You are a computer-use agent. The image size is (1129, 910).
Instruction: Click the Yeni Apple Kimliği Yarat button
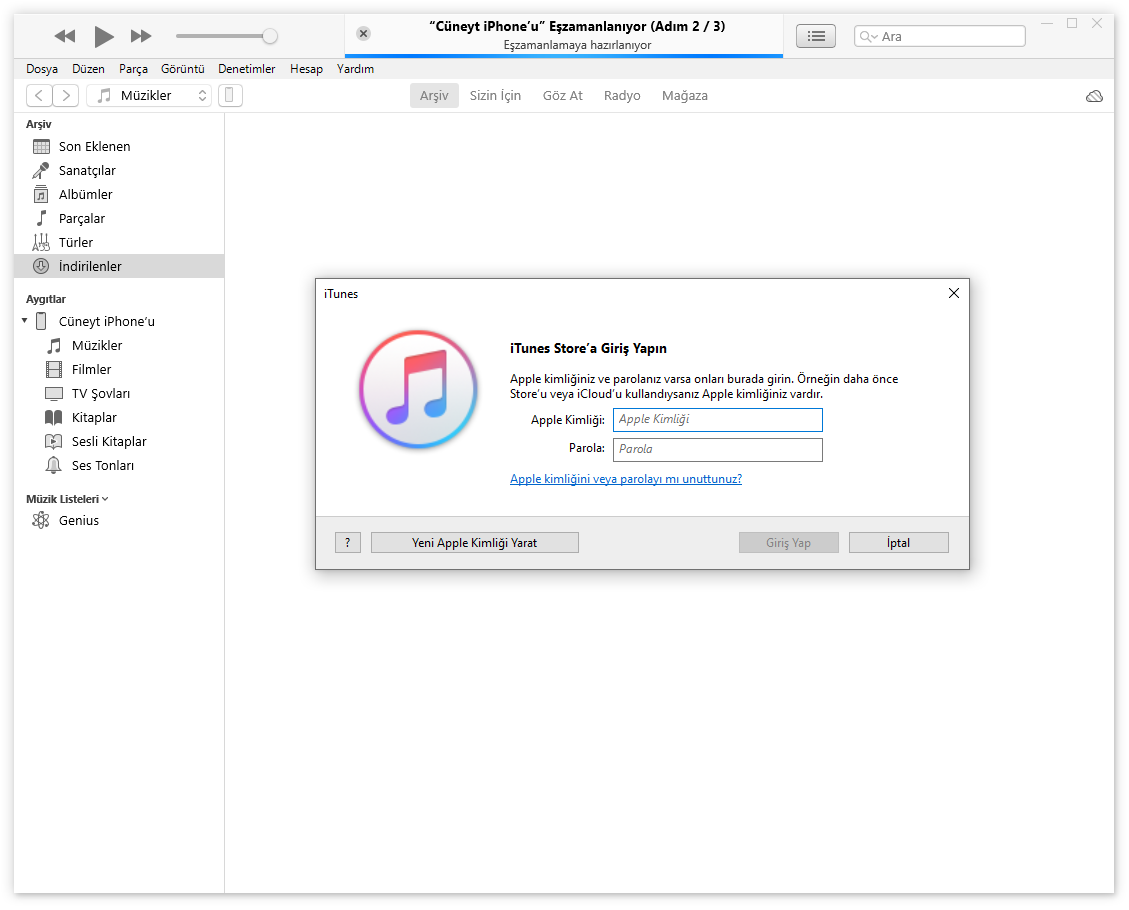point(474,543)
